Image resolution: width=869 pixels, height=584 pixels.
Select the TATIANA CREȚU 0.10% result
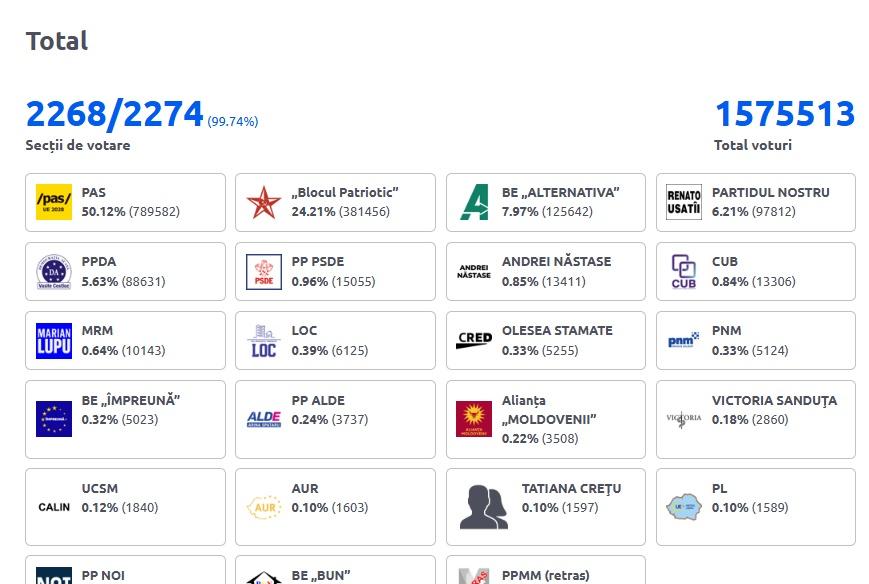click(x=560, y=508)
